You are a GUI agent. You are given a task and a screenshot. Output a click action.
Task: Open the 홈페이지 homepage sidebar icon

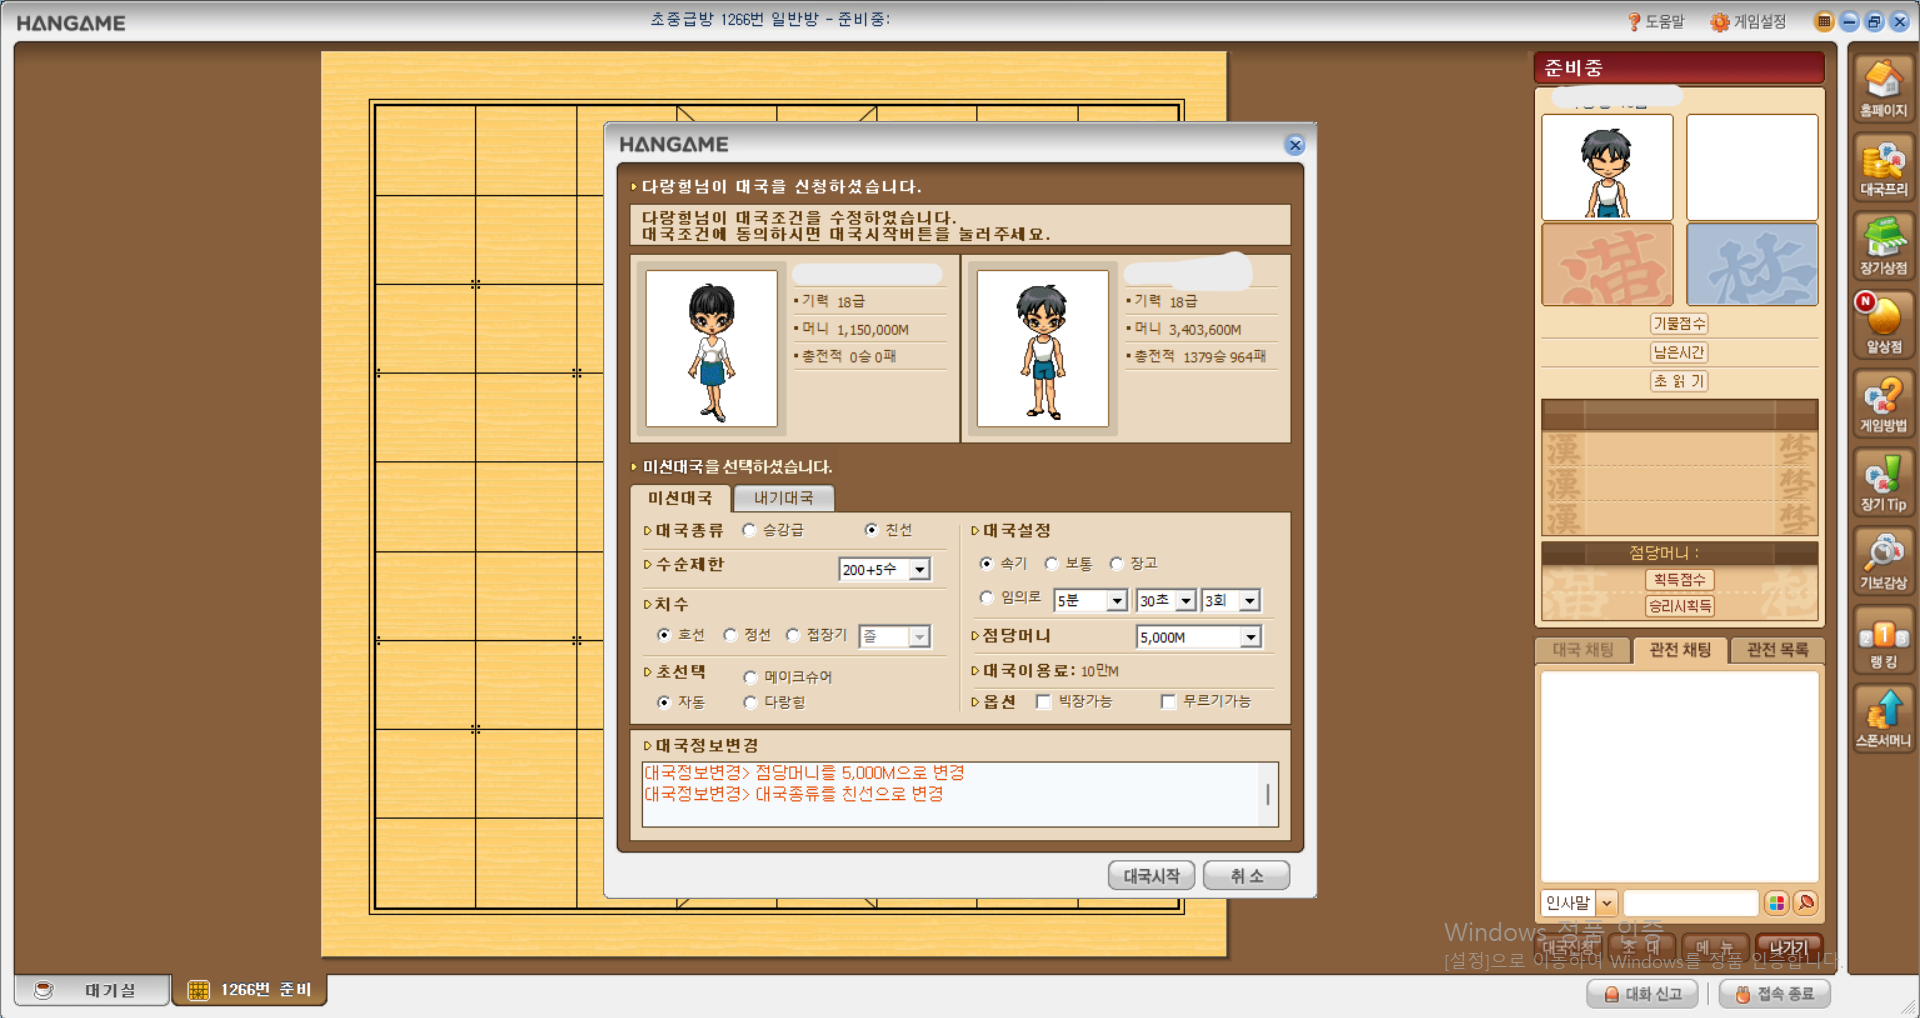(1883, 88)
